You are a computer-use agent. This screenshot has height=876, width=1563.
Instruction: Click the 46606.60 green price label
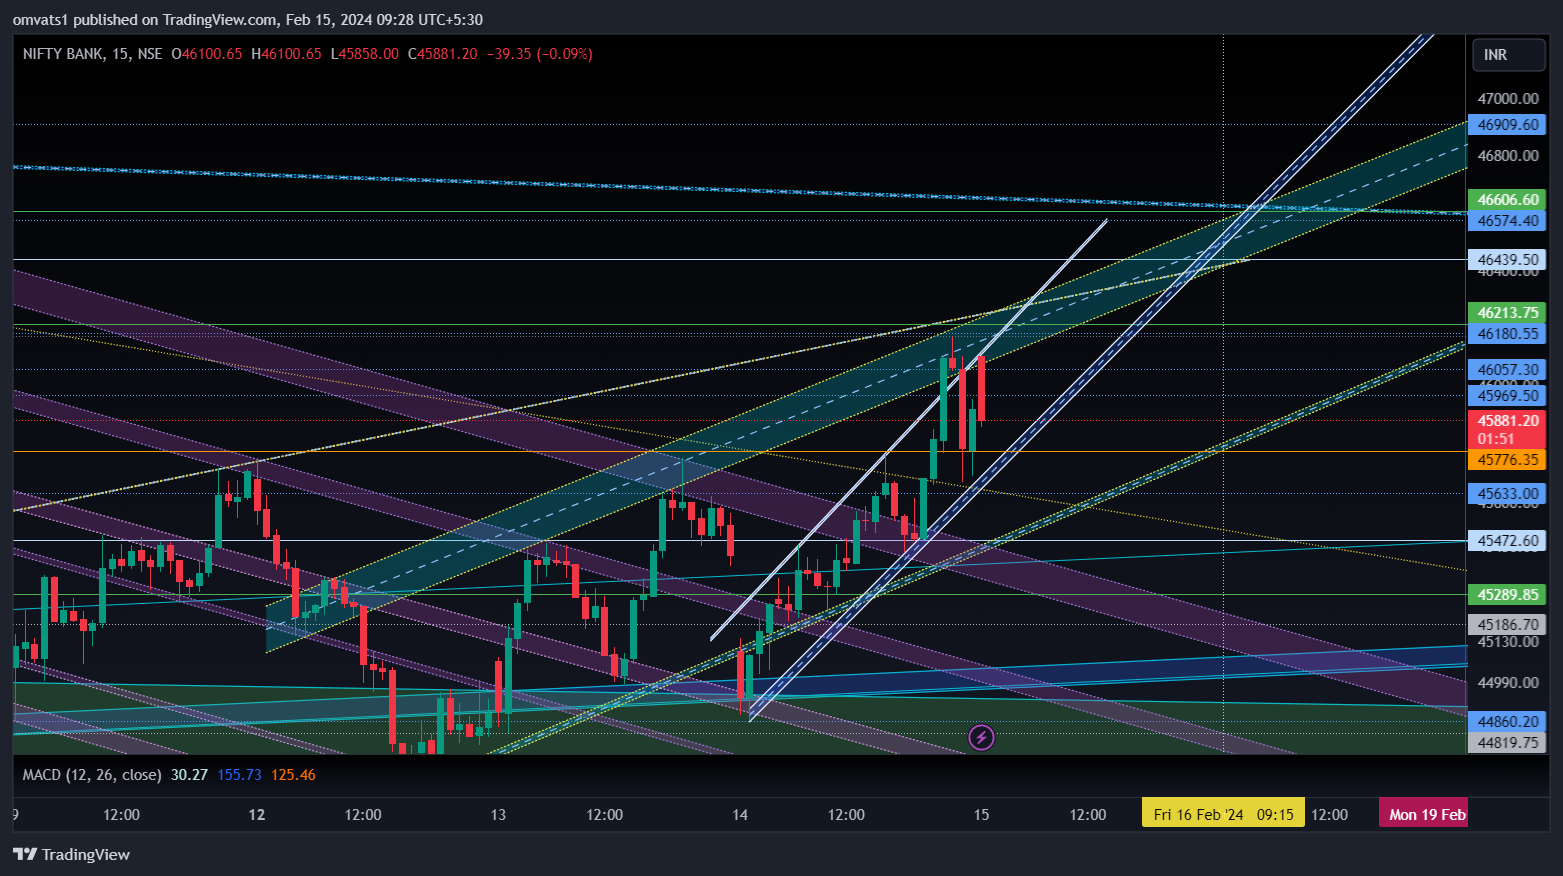pyautogui.click(x=1507, y=200)
